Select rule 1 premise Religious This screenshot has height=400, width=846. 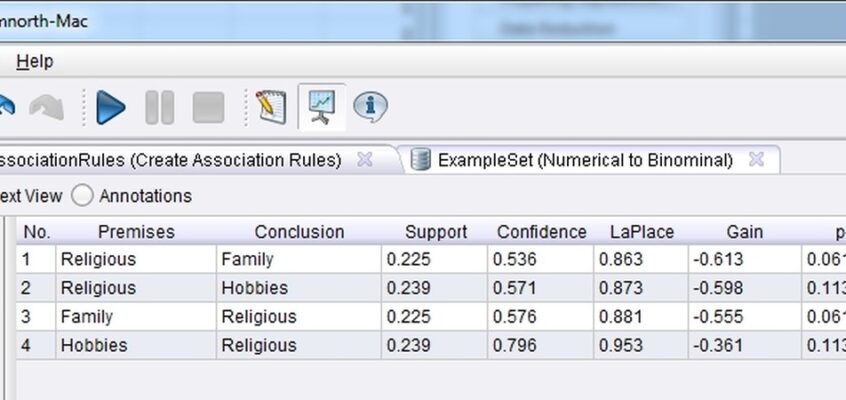tap(136, 260)
